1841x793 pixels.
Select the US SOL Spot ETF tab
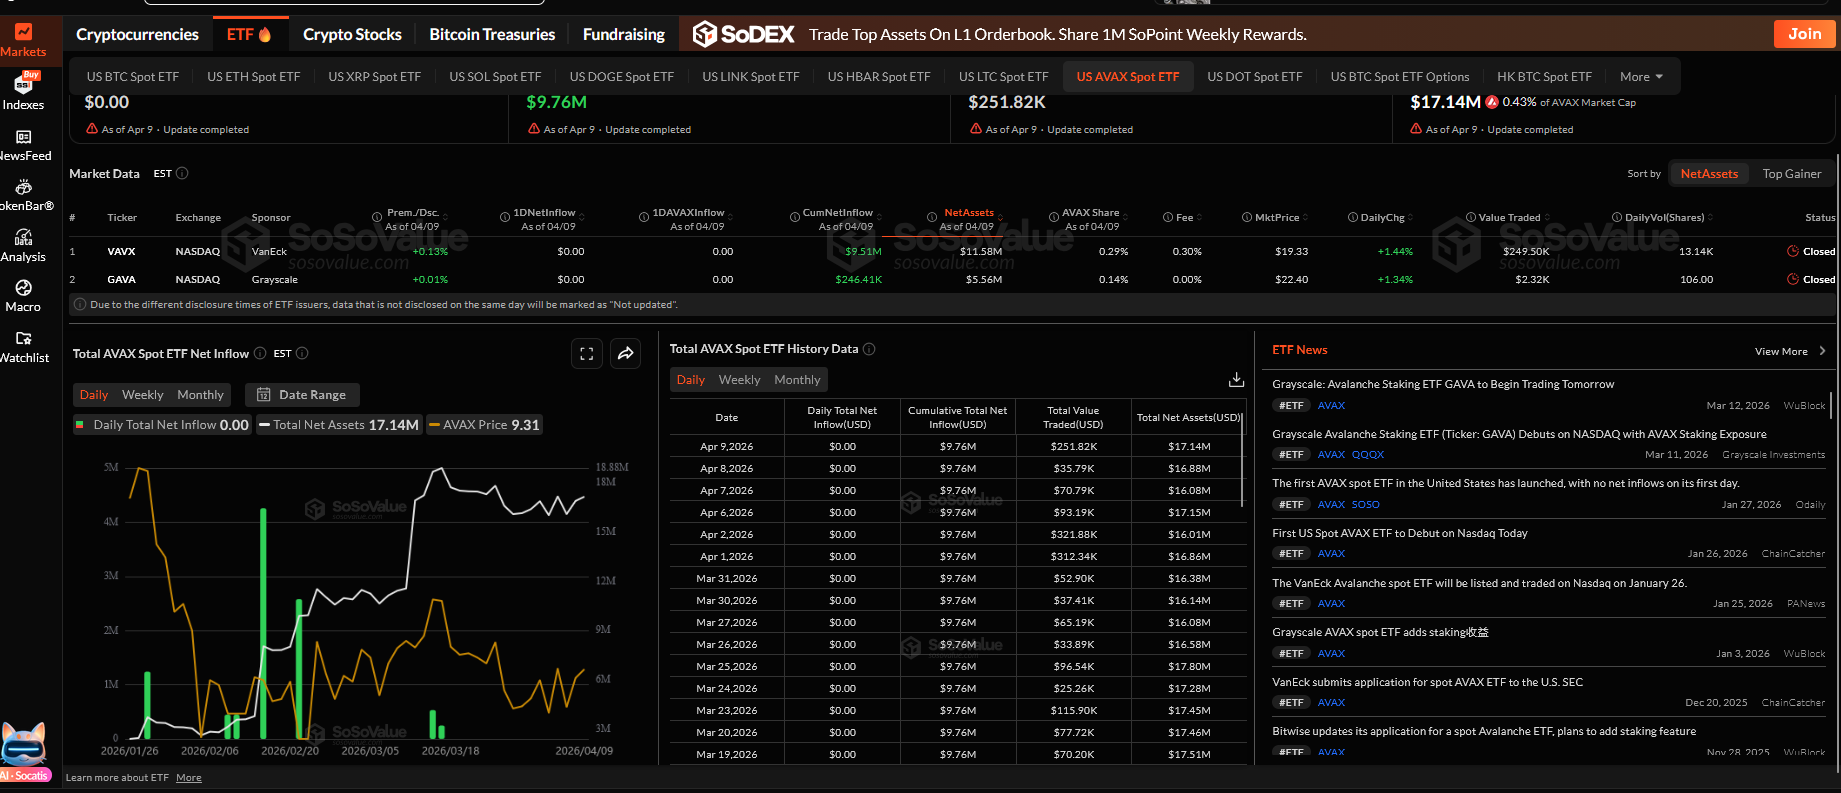pos(495,77)
